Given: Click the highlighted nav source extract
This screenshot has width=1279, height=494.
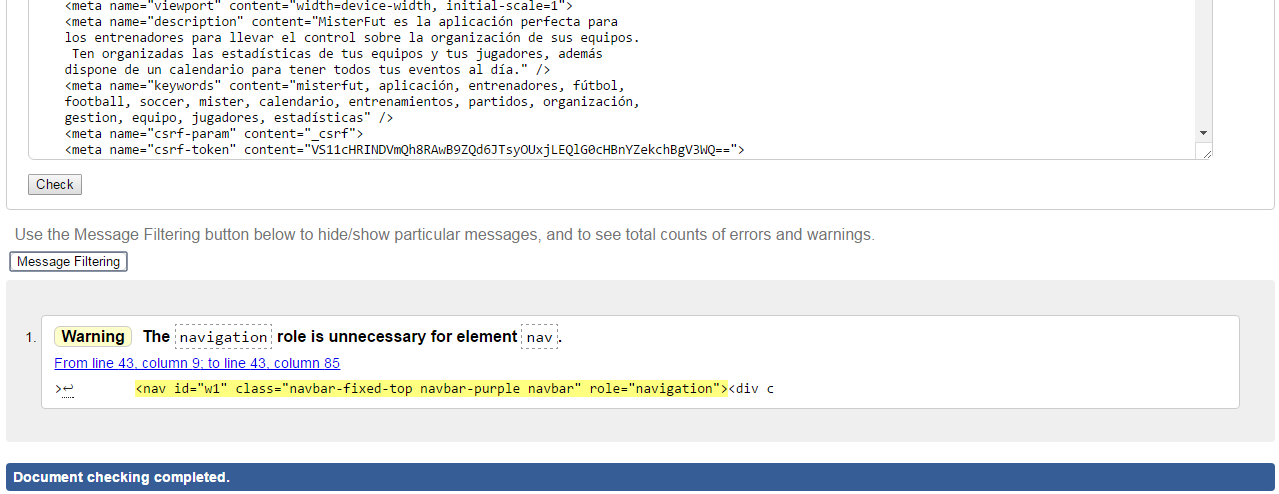Looking at the screenshot, I should coord(431,389).
